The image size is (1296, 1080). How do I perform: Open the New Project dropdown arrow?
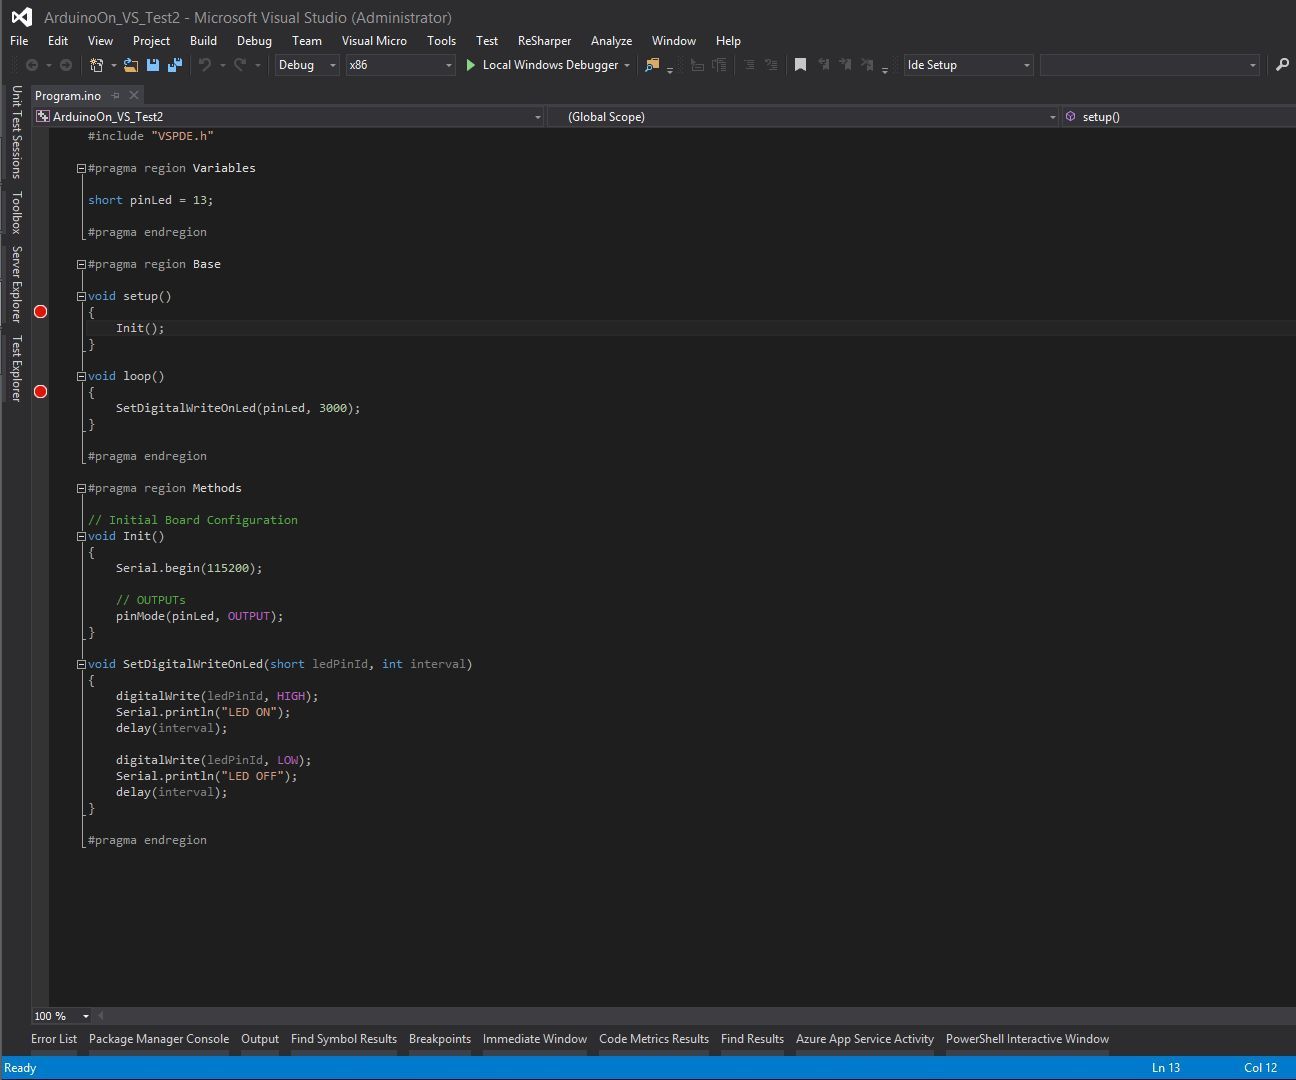[113, 65]
